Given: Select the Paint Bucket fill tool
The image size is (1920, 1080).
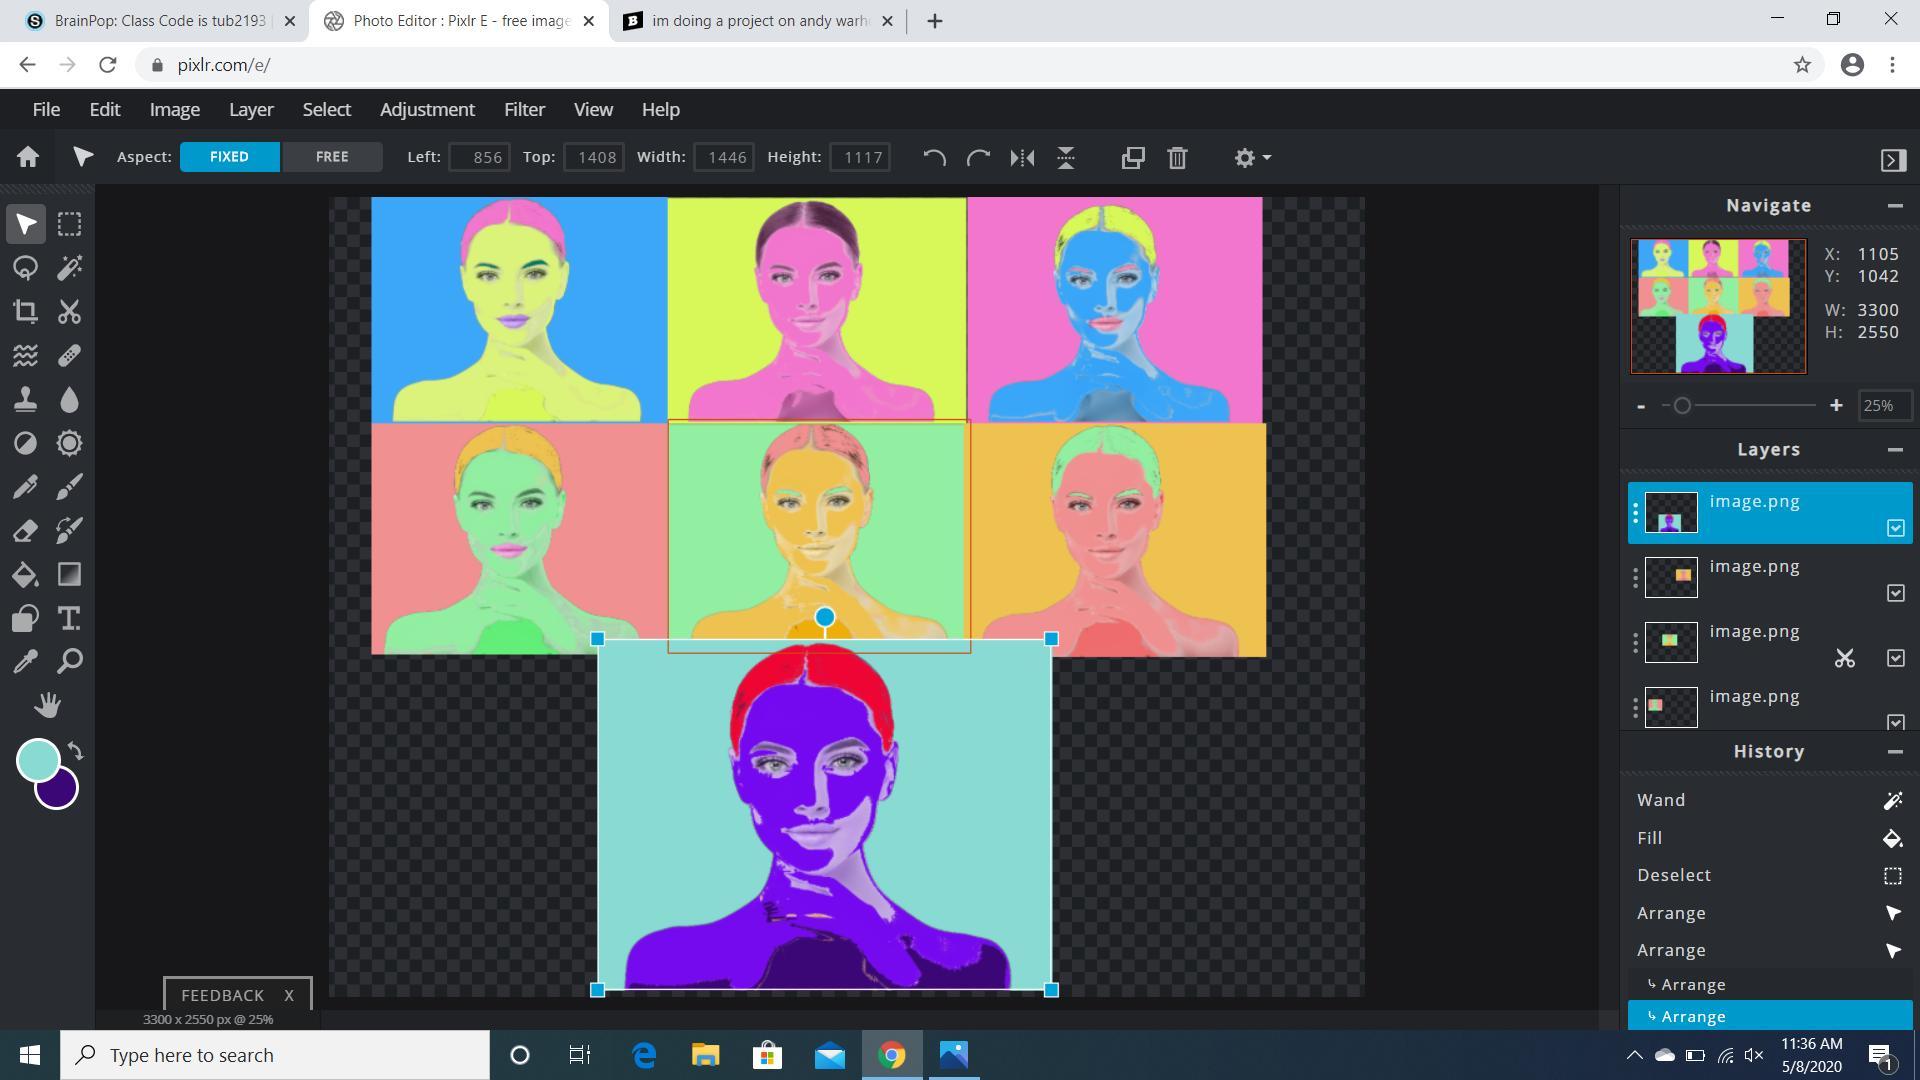Looking at the screenshot, I should pos(26,575).
